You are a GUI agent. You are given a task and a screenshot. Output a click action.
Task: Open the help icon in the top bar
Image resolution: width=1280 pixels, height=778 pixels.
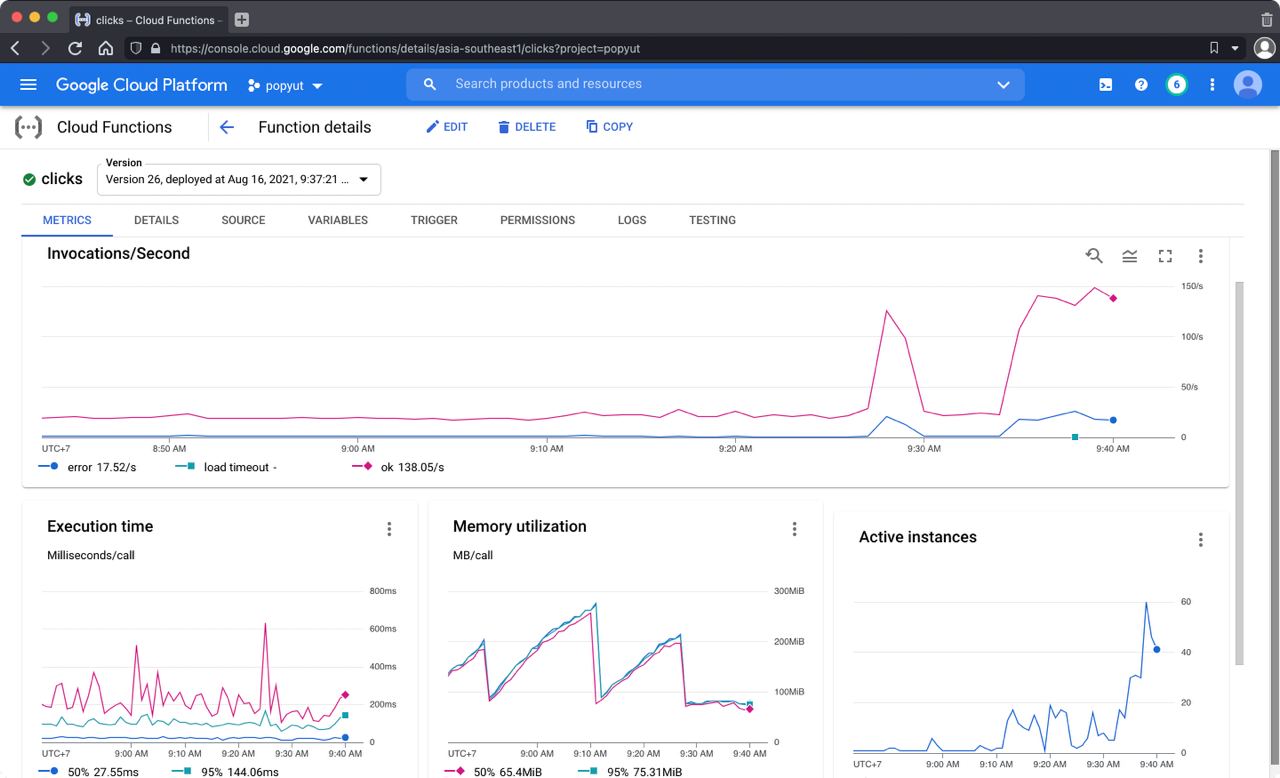click(1141, 84)
